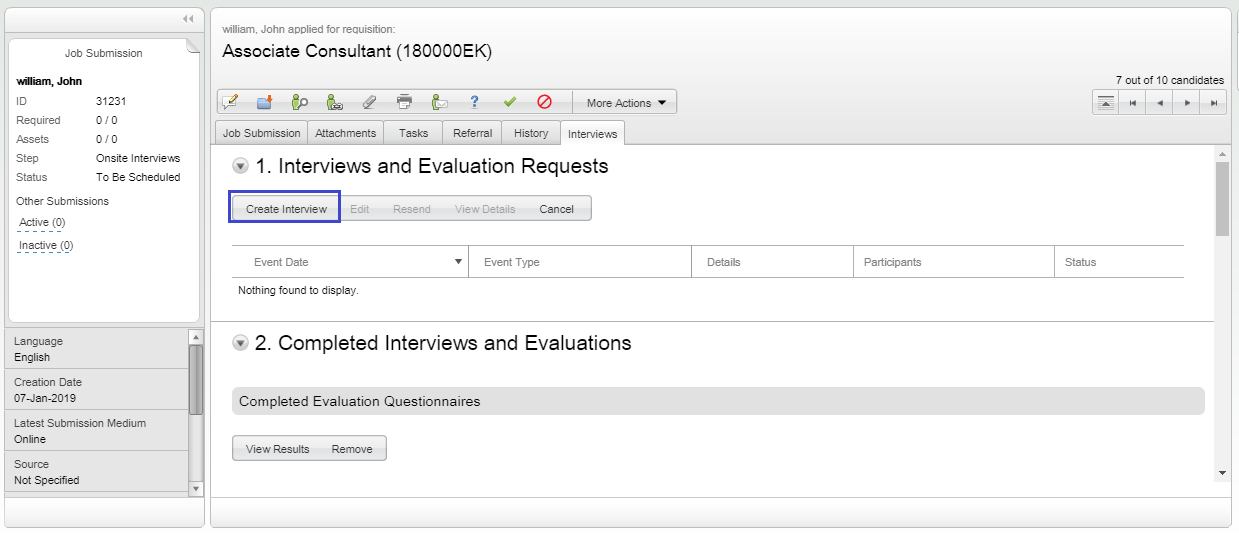Click the main panel vertical scrollbar thumb
1239x535 pixels.
click(x=1222, y=198)
